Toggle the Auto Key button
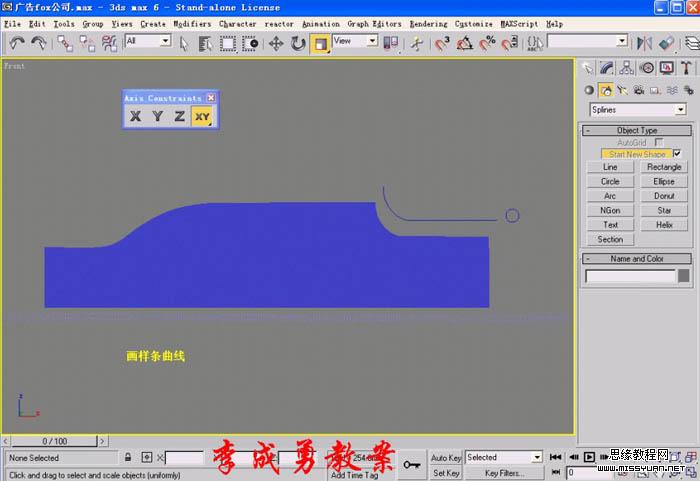700x481 pixels. click(x=446, y=458)
